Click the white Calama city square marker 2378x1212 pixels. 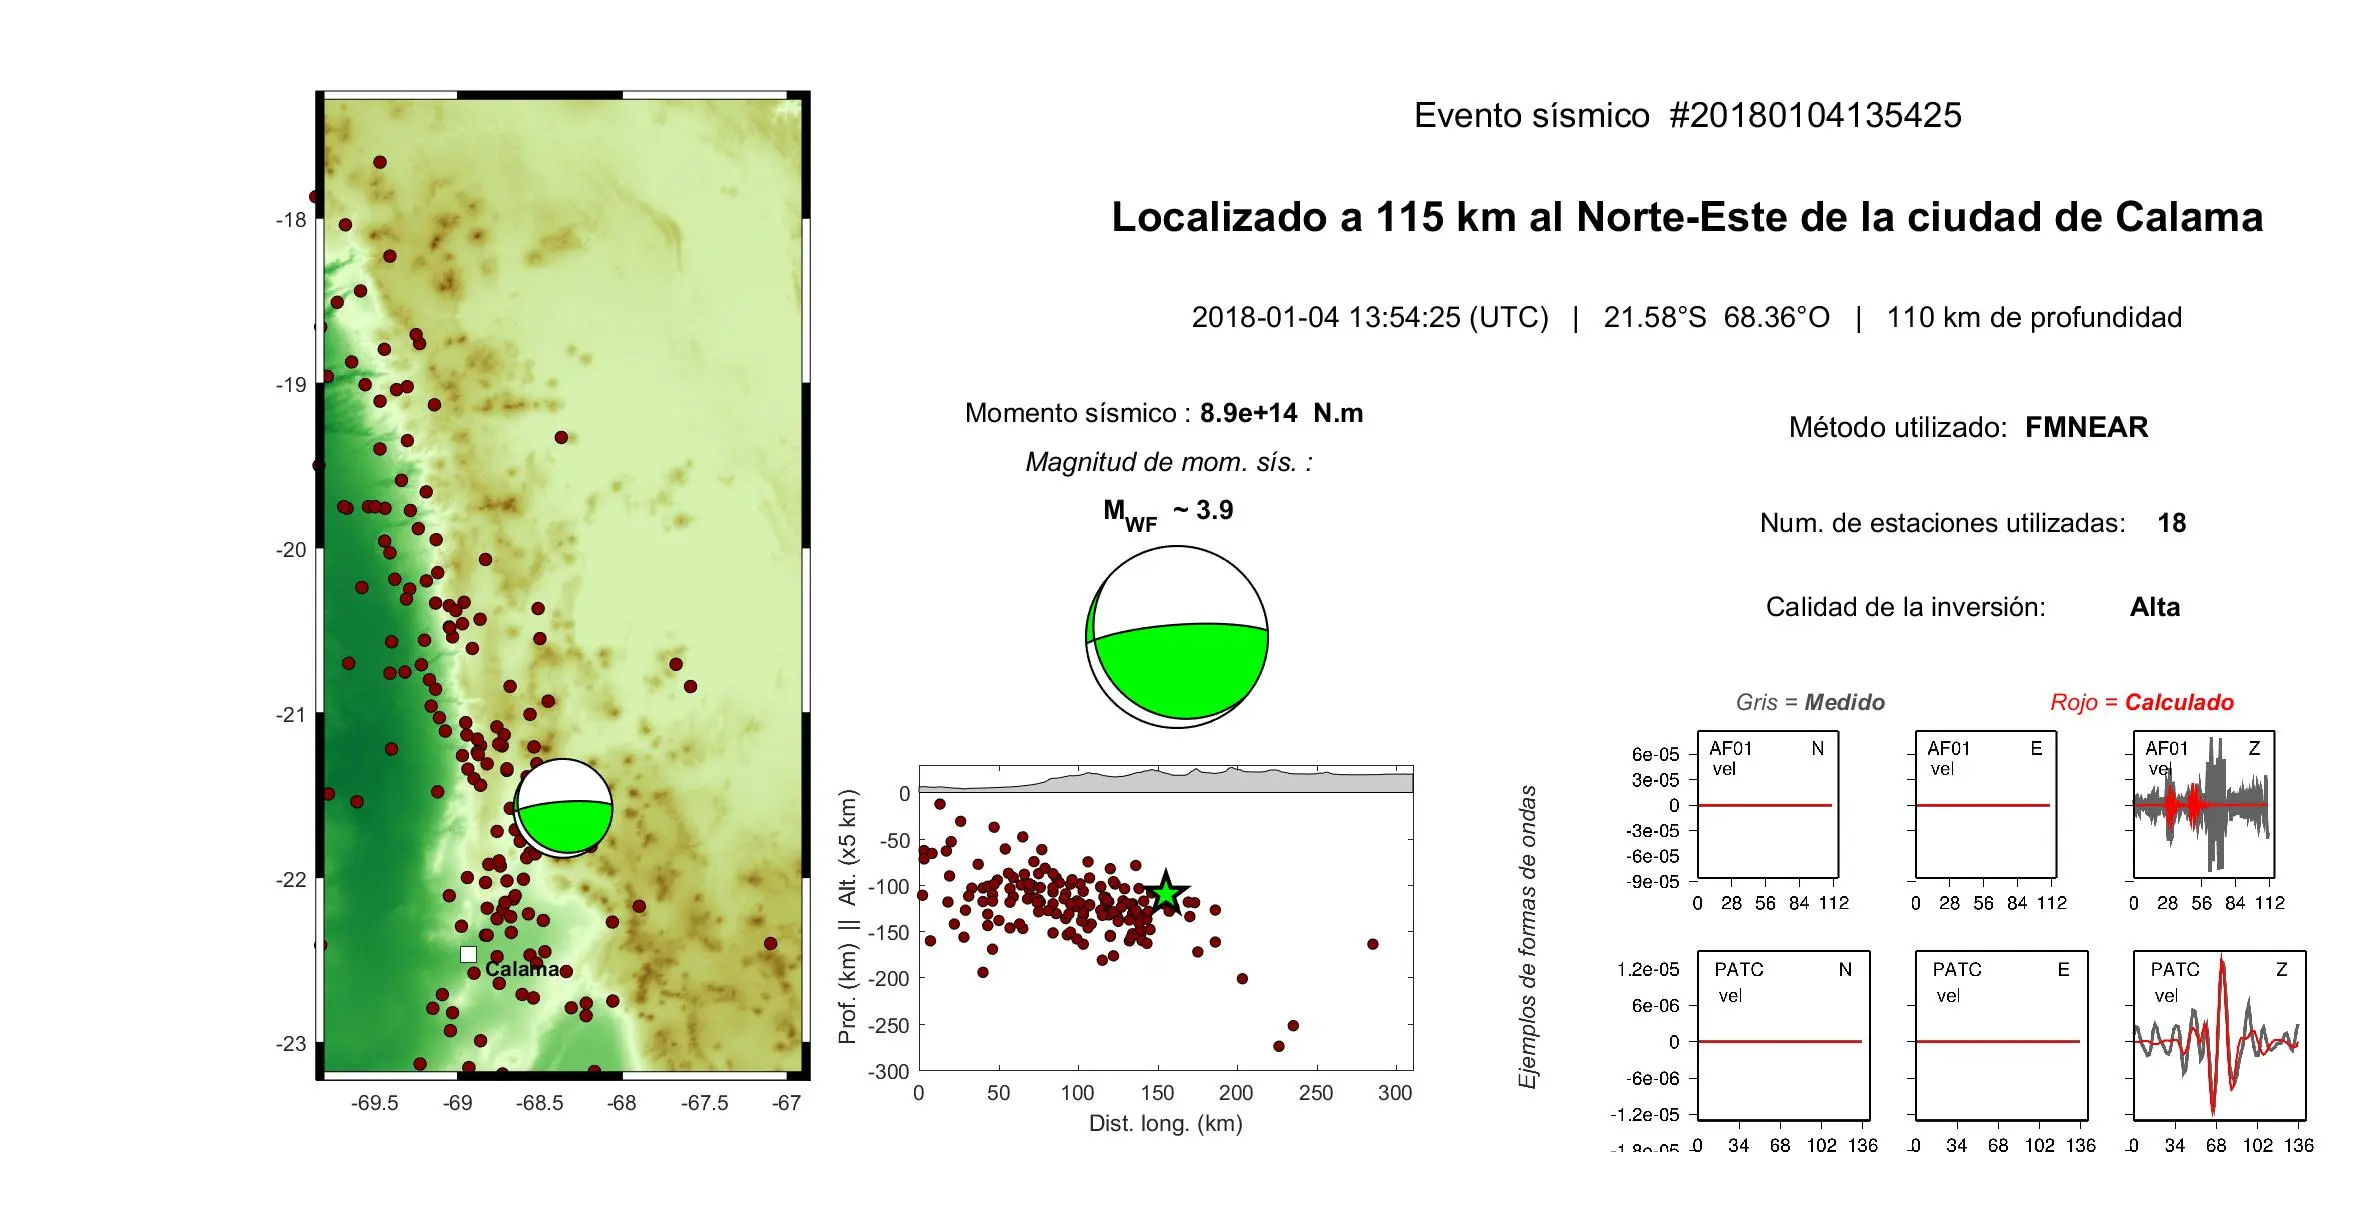[468, 955]
